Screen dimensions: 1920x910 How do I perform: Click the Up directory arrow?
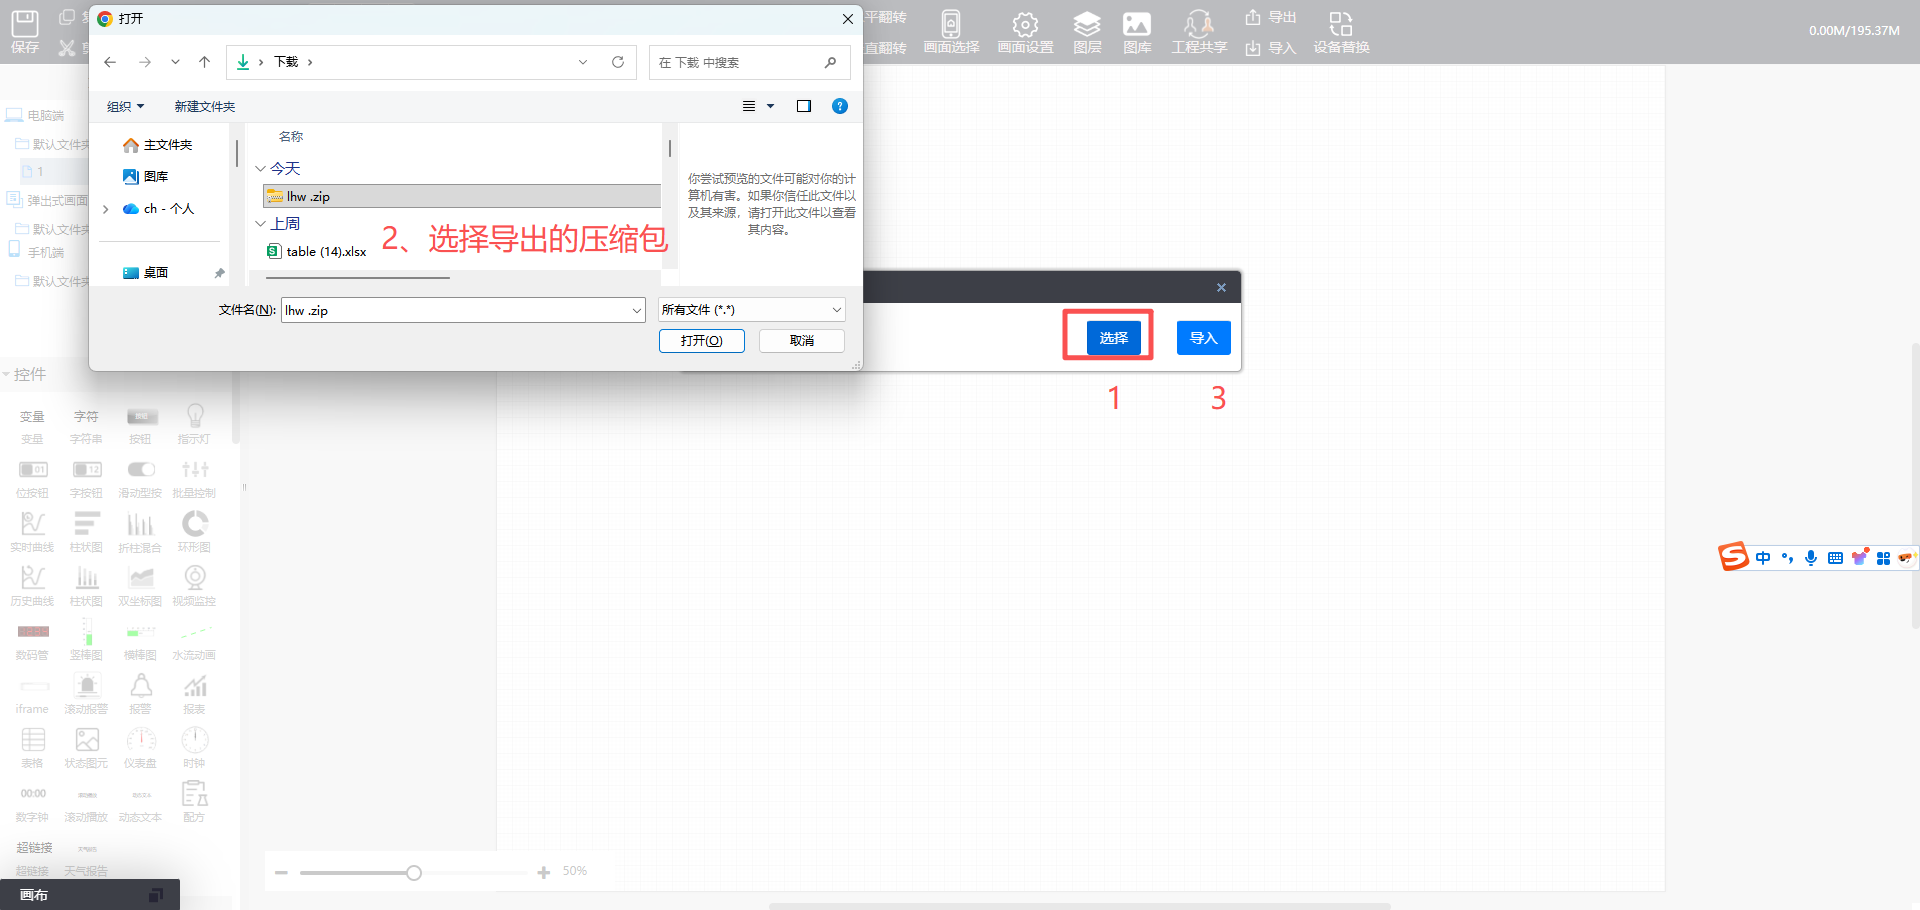(x=205, y=62)
